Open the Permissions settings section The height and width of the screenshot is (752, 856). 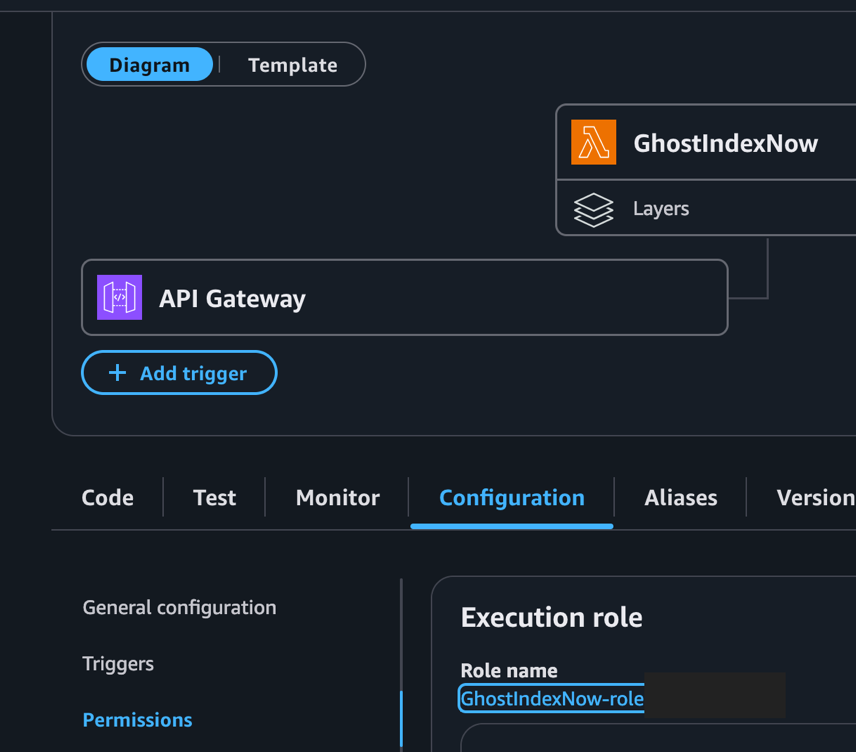138,720
